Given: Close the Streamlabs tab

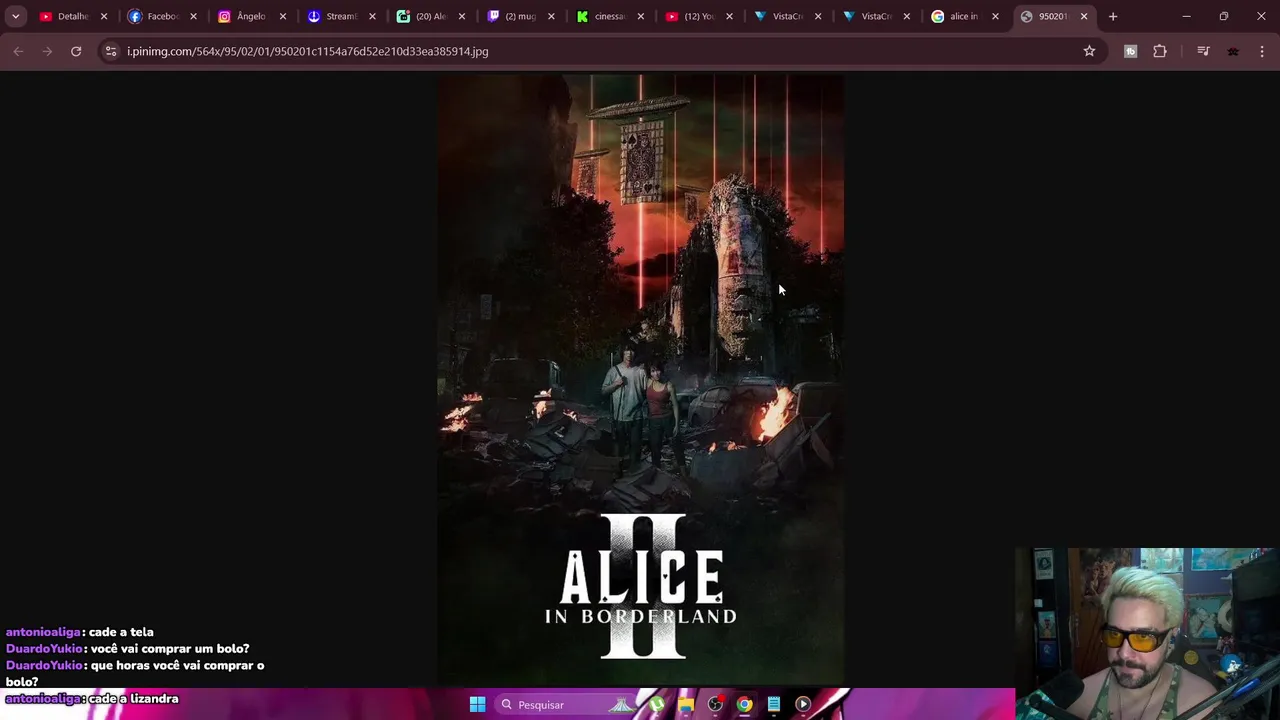Looking at the screenshot, I should (x=372, y=16).
